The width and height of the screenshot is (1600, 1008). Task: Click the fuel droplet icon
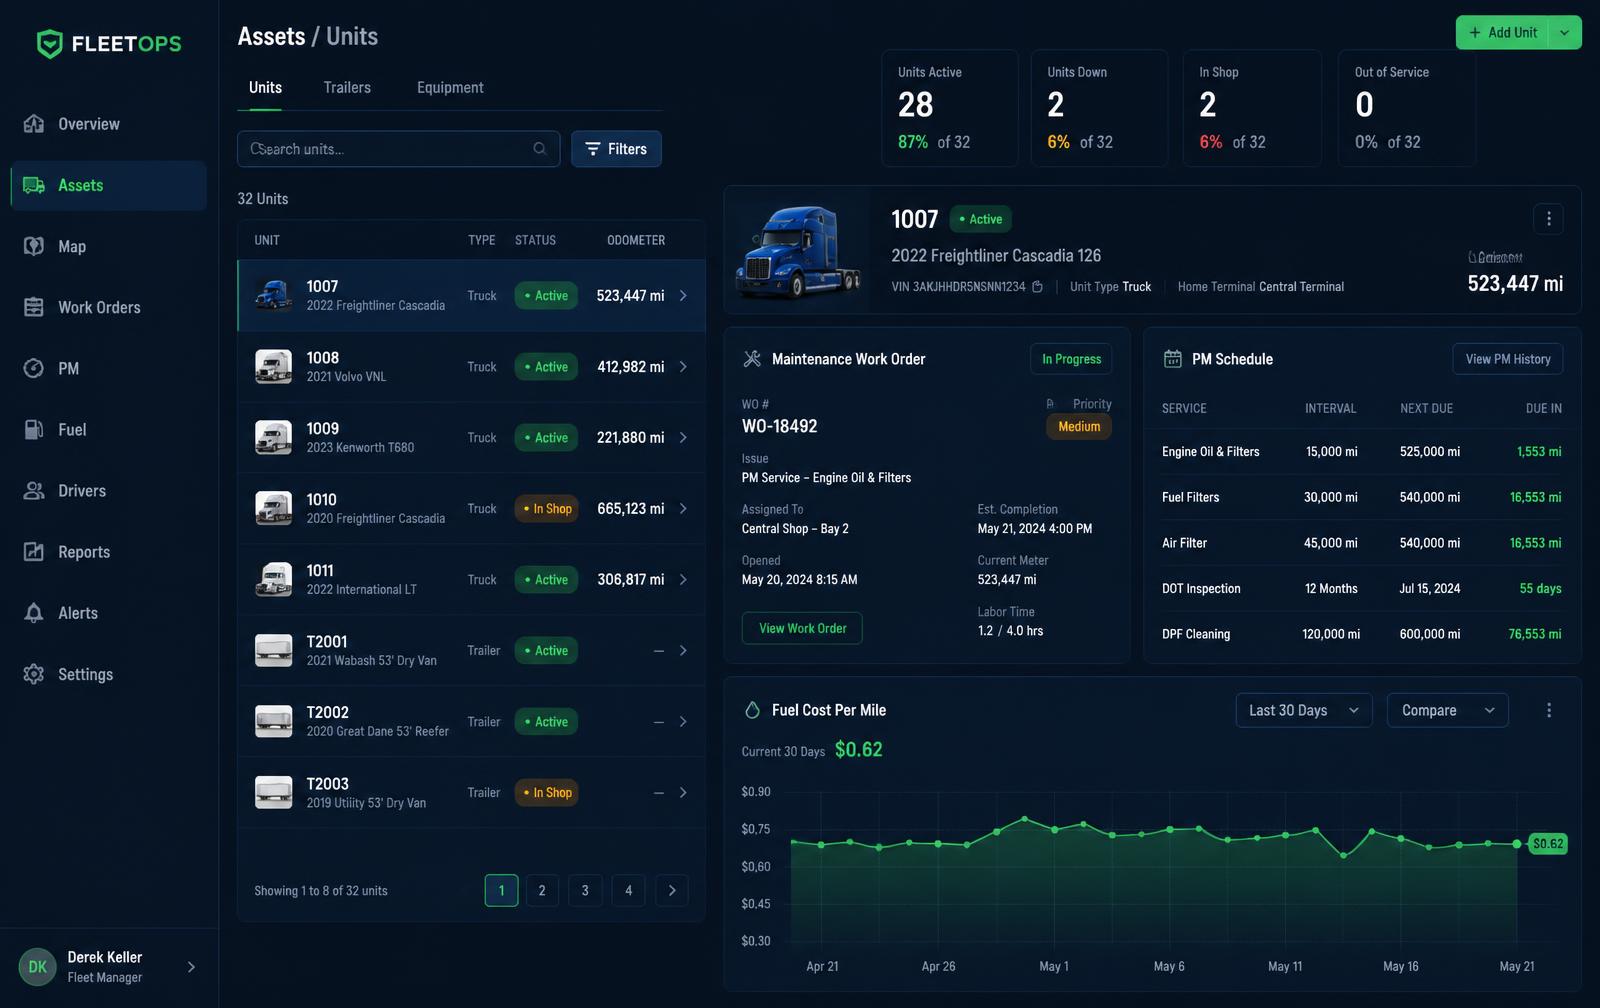point(753,710)
